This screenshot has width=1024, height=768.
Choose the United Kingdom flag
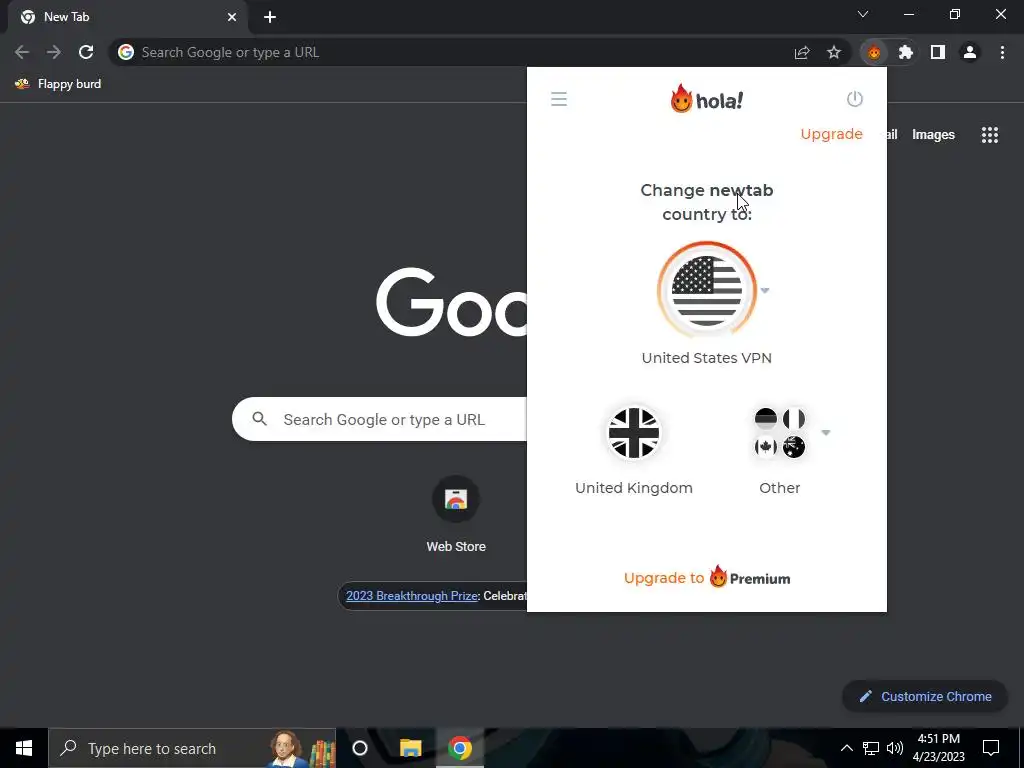coord(633,433)
